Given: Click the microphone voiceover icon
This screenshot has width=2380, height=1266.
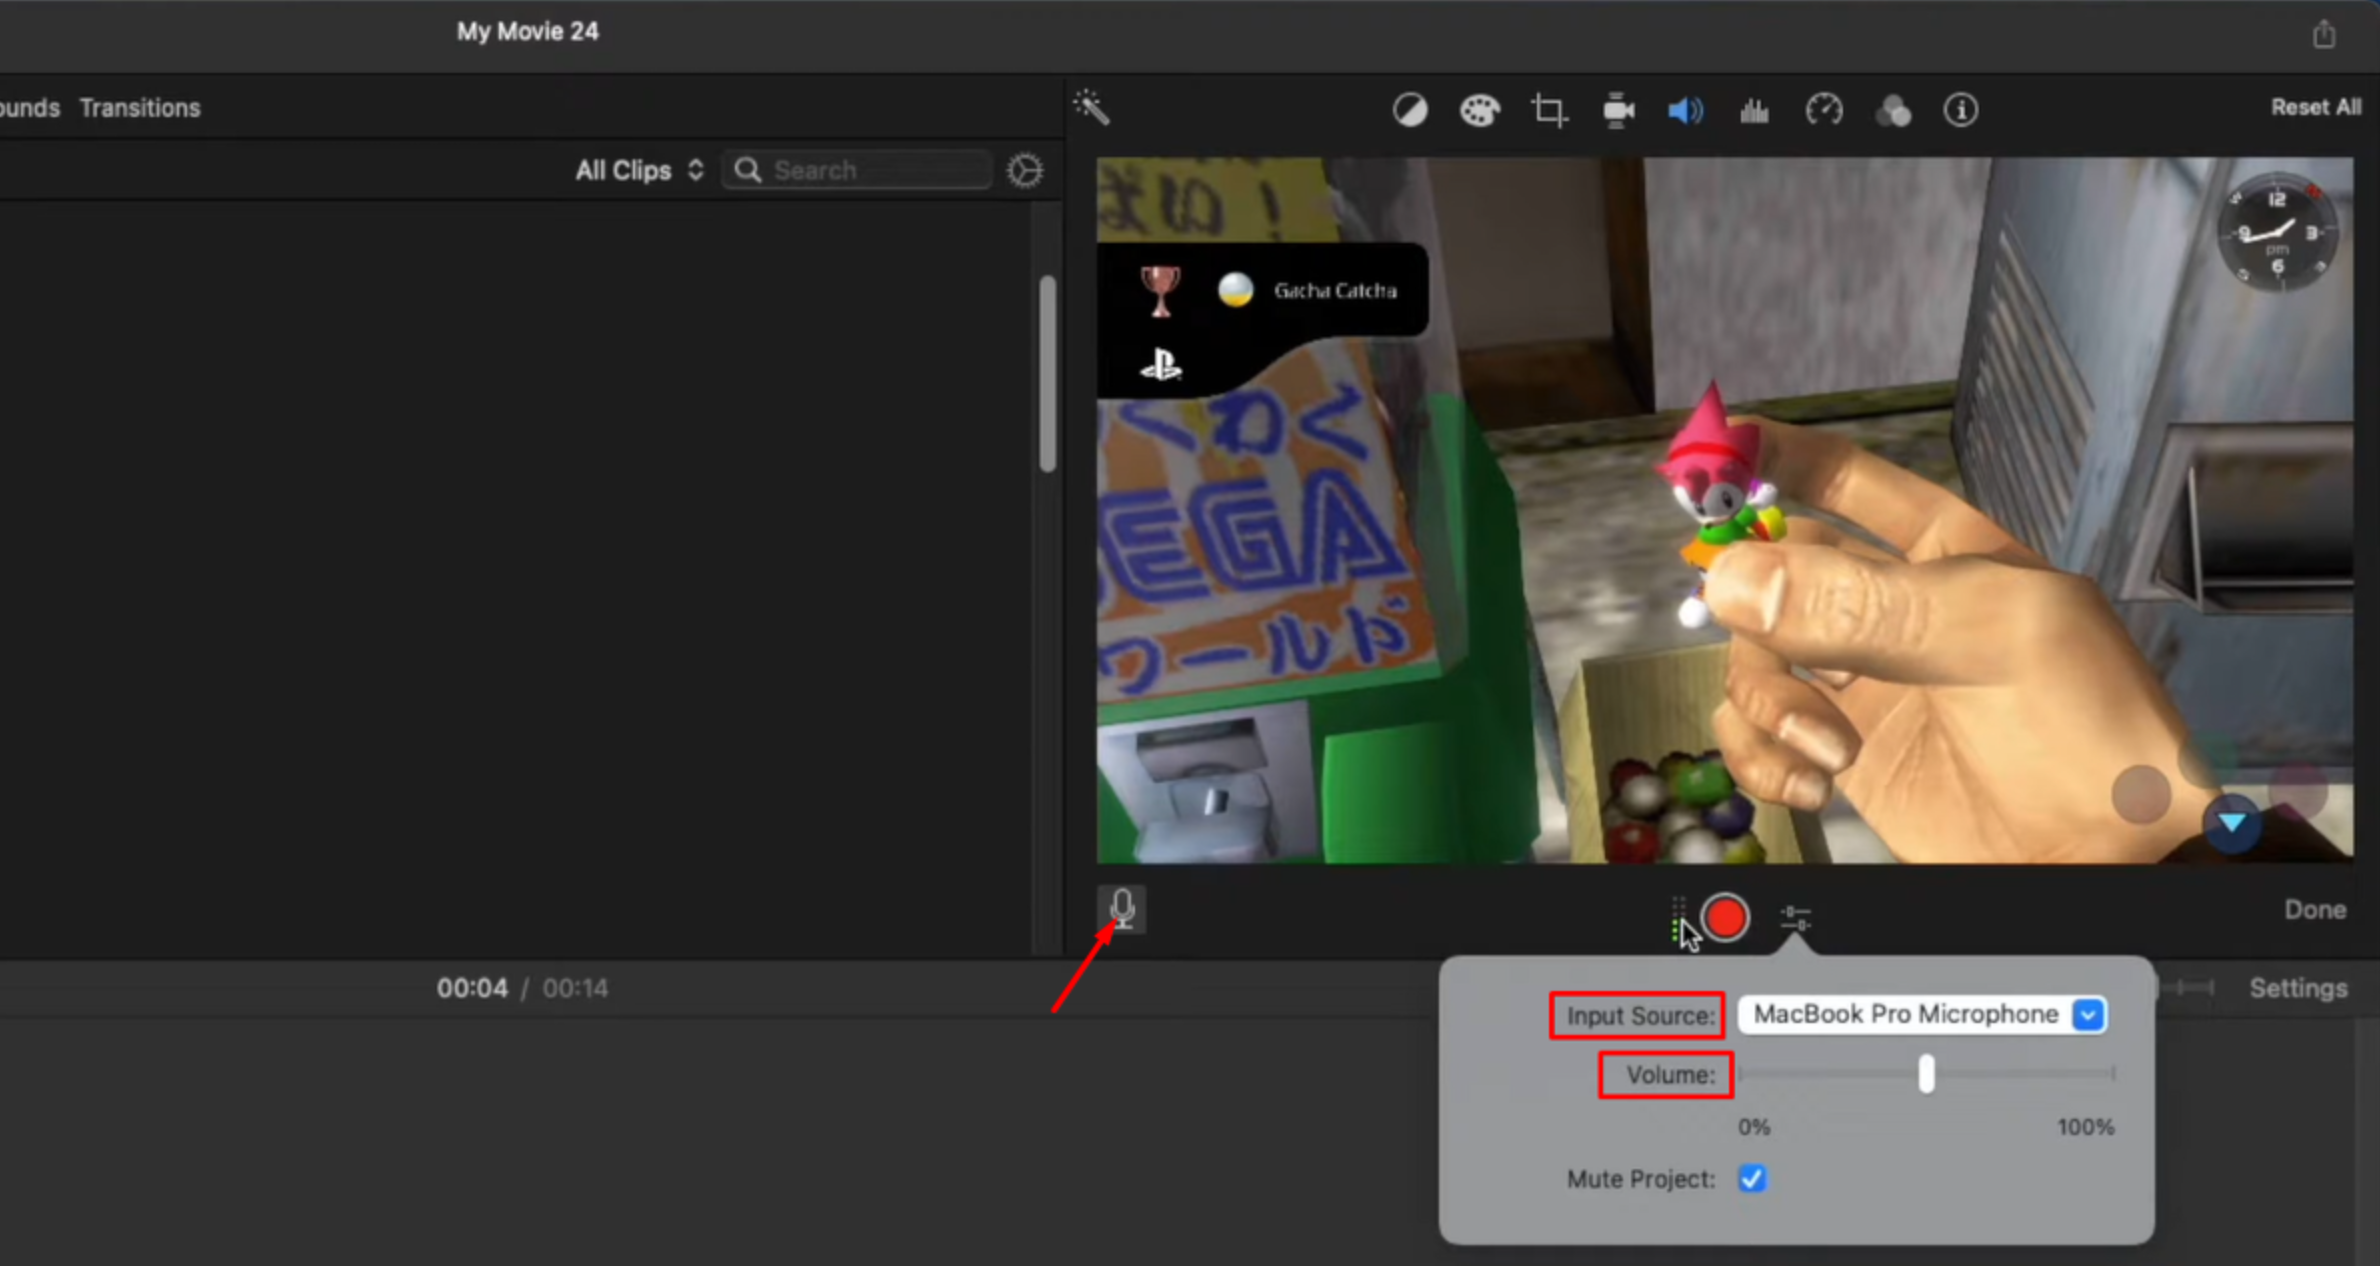Looking at the screenshot, I should point(1122,909).
